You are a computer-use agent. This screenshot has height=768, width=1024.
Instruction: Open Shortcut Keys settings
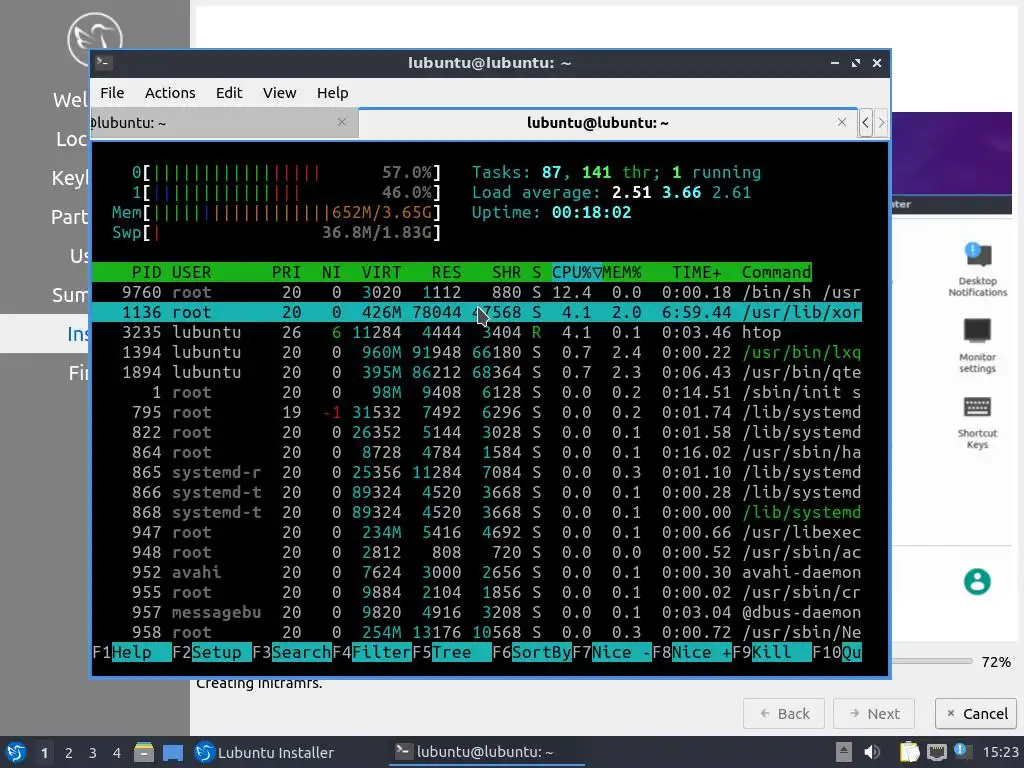pyautogui.click(x=977, y=423)
